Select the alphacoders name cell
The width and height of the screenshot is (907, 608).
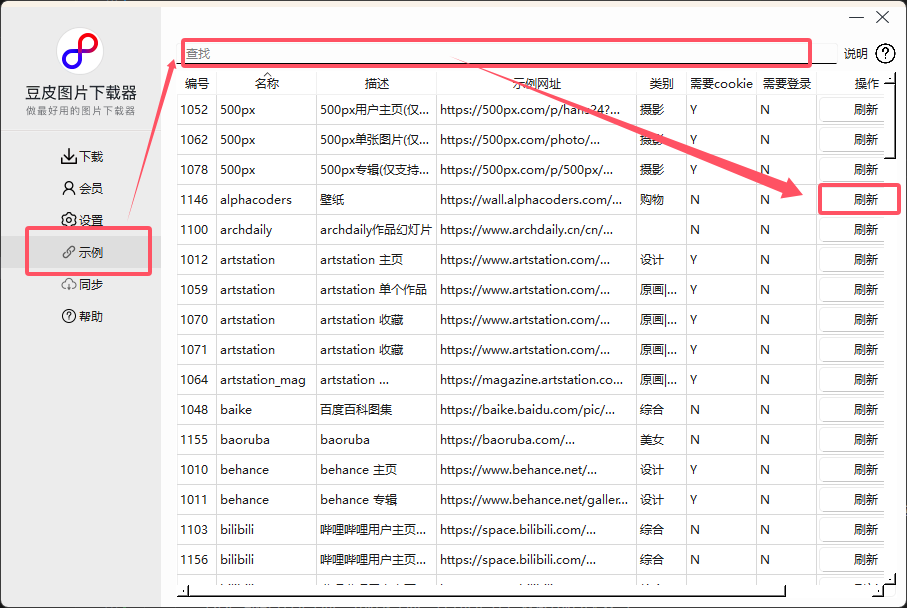pyautogui.click(x=267, y=200)
